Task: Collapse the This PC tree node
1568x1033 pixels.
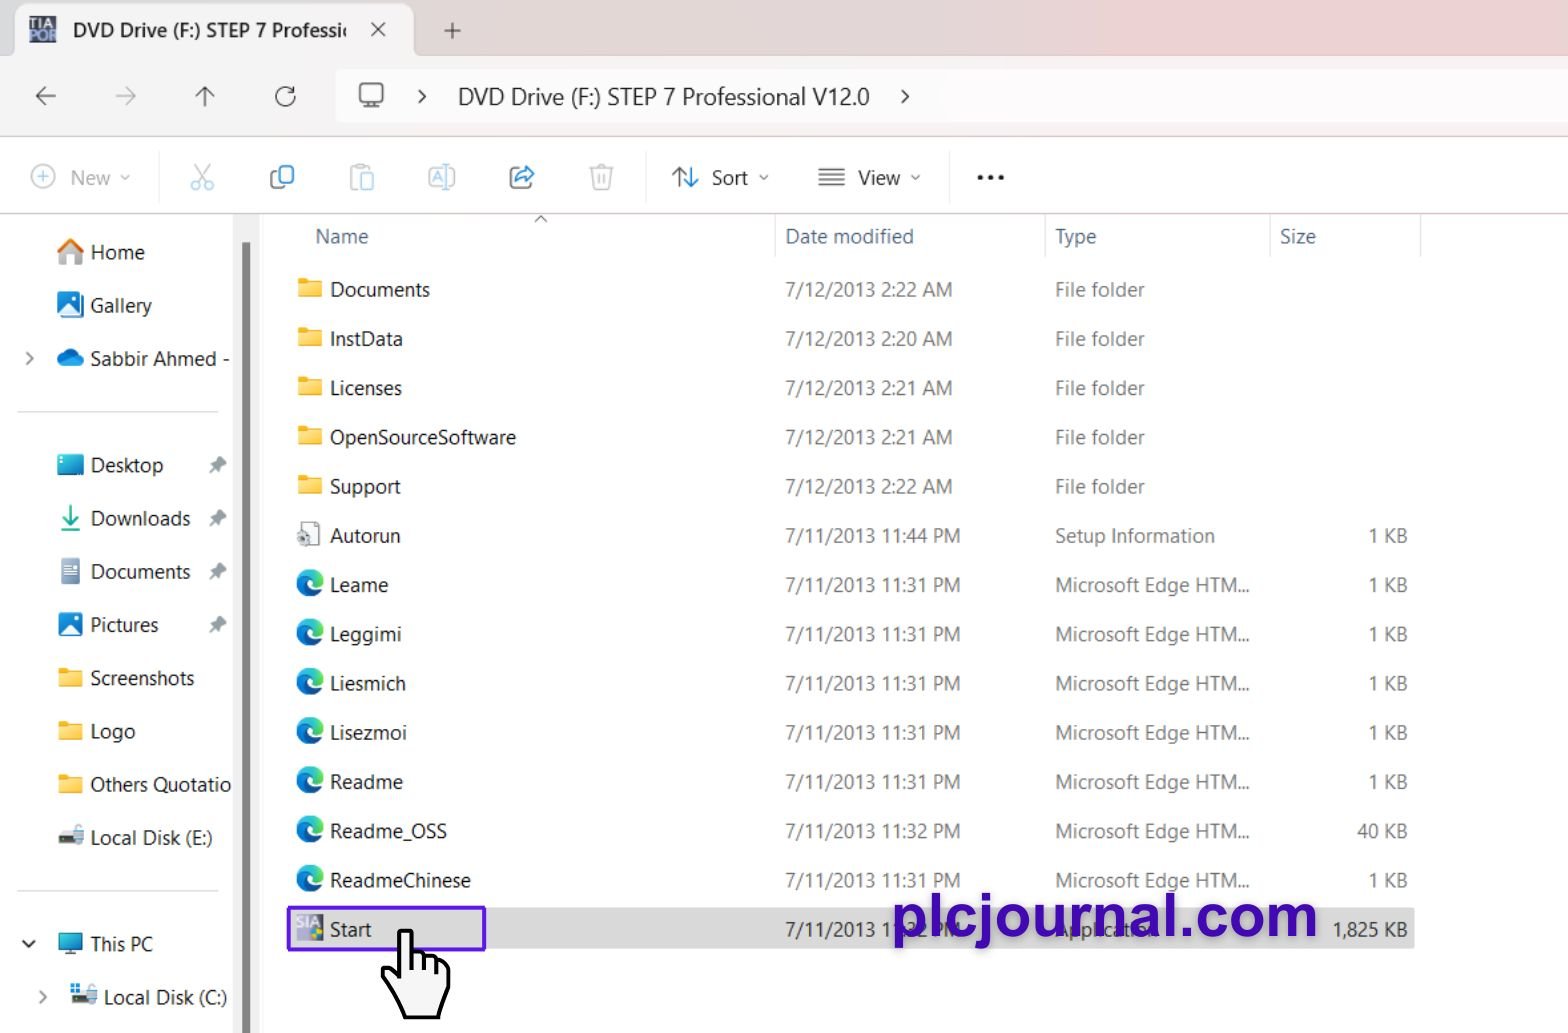Action: 29,943
